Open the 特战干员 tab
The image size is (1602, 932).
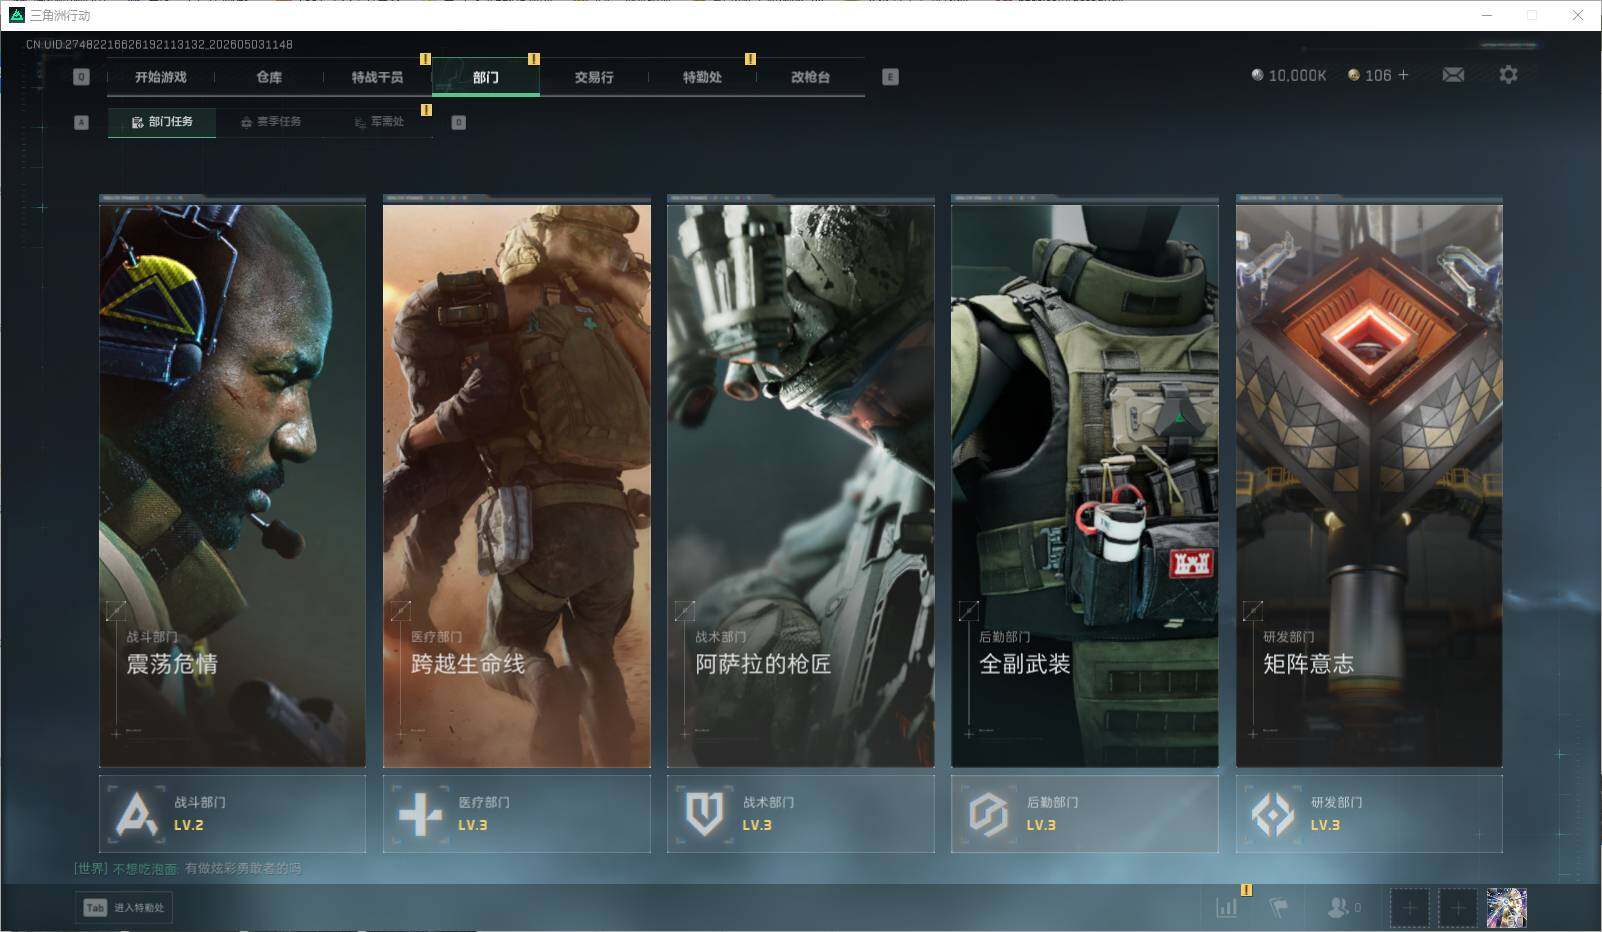tap(377, 77)
